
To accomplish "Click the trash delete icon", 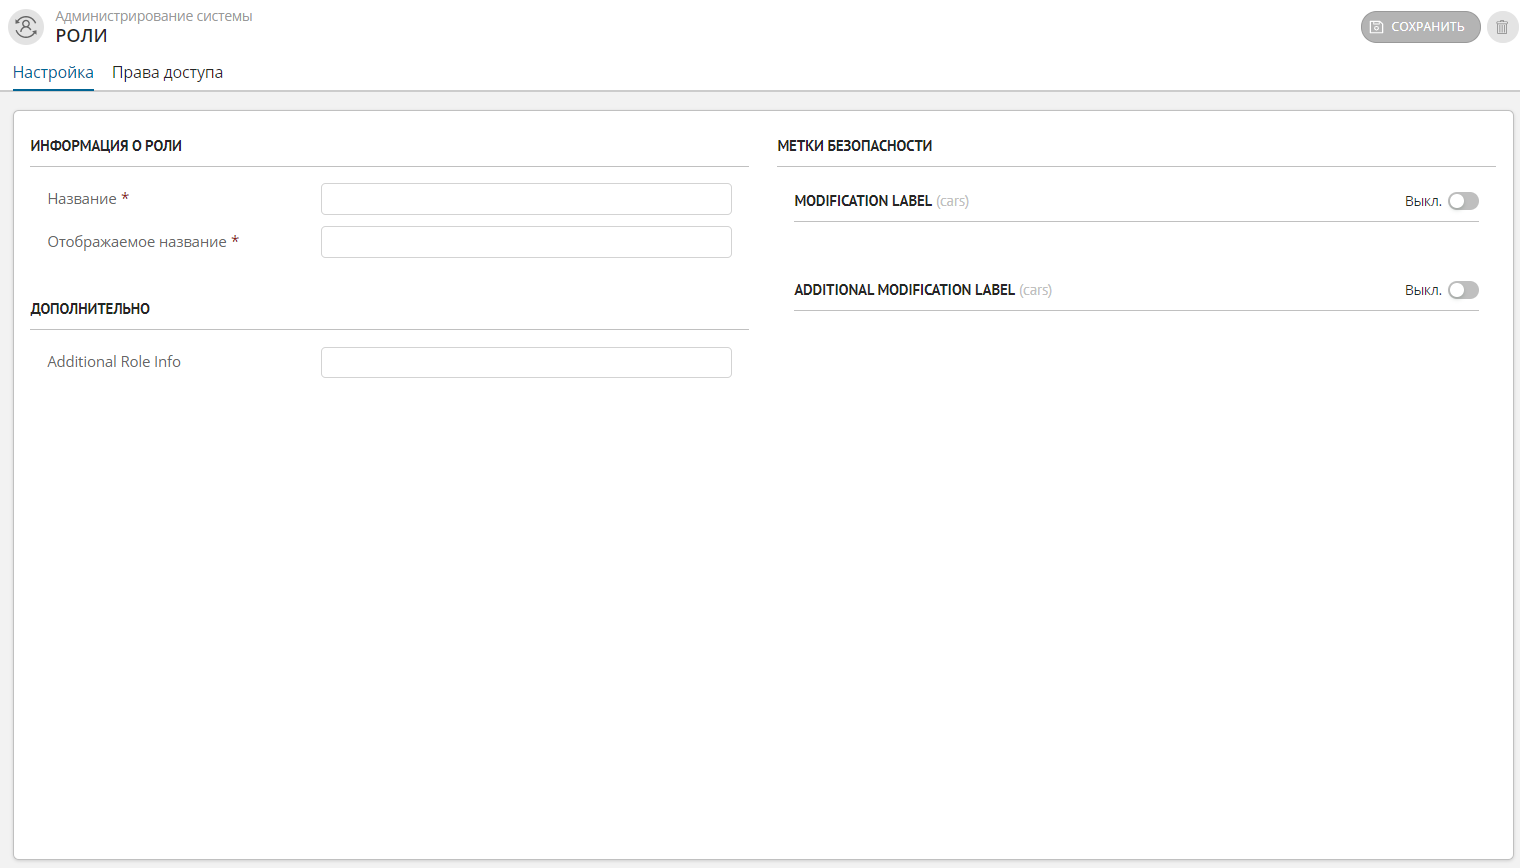I will (x=1502, y=27).
